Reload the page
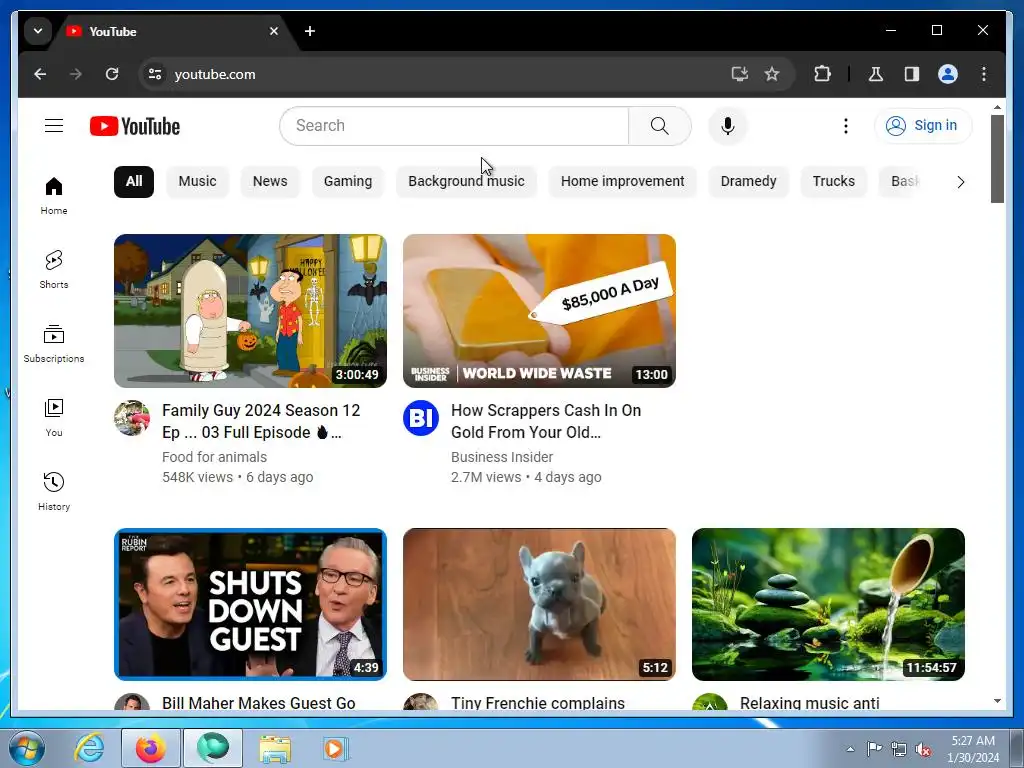Image resolution: width=1024 pixels, height=768 pixels. (x=112, y=74)
